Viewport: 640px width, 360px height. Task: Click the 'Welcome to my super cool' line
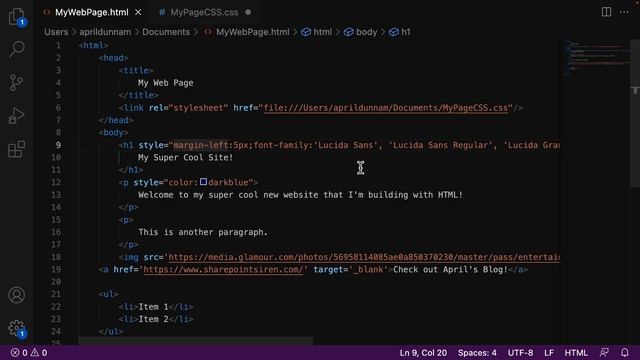(300, 195)
